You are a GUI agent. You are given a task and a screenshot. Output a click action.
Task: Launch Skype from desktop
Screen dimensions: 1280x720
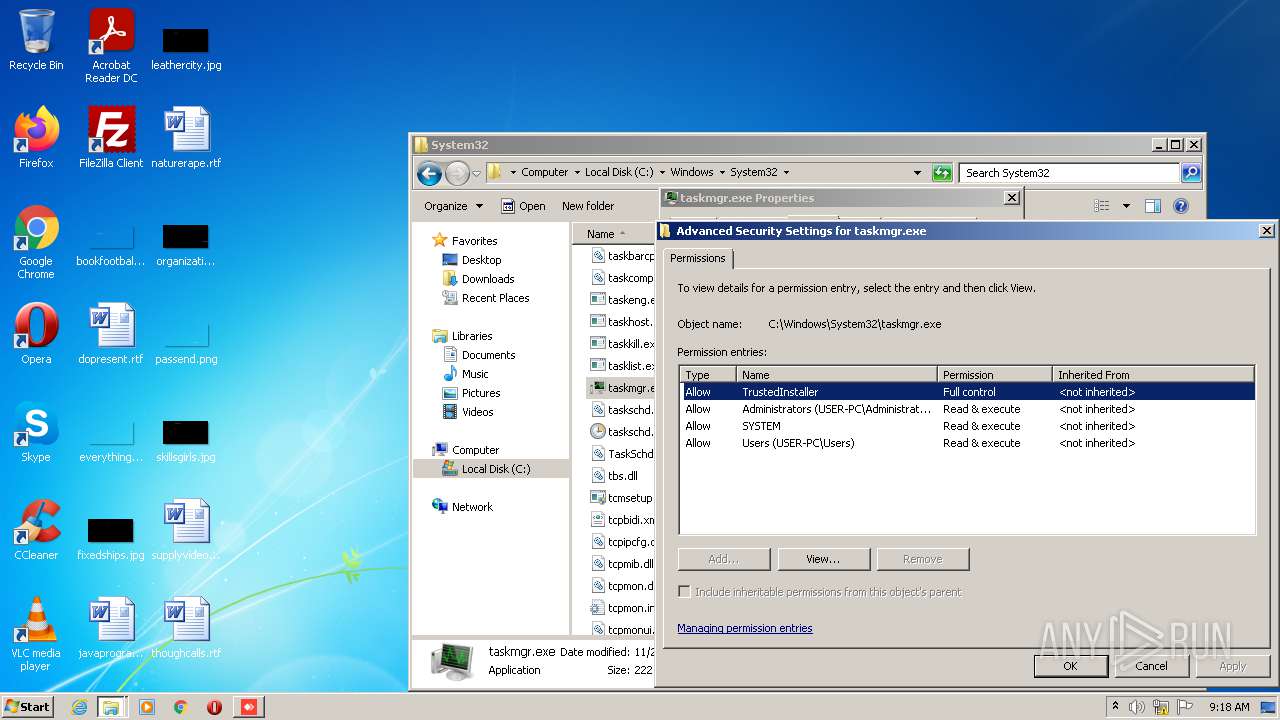click(x=36, y=431)
